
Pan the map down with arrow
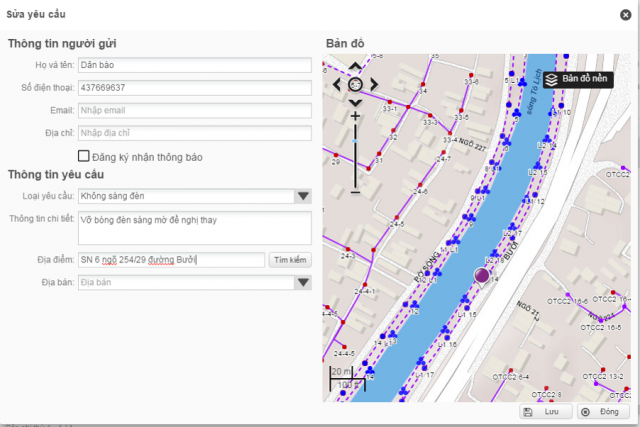click(355, 102)
